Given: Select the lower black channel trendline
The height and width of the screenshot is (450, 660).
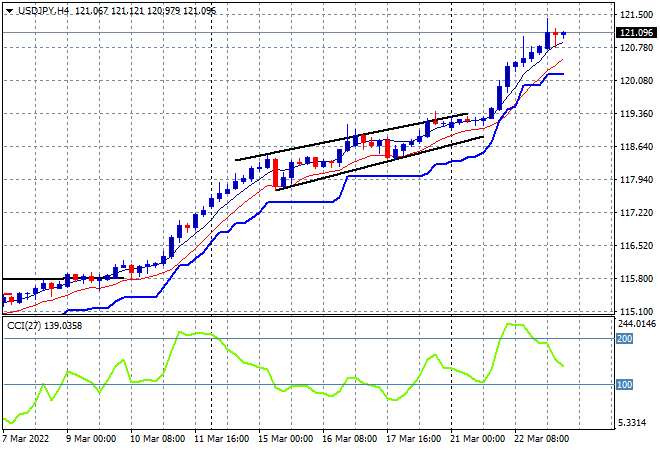Looking at the screenshot, I should coord(379,163).
